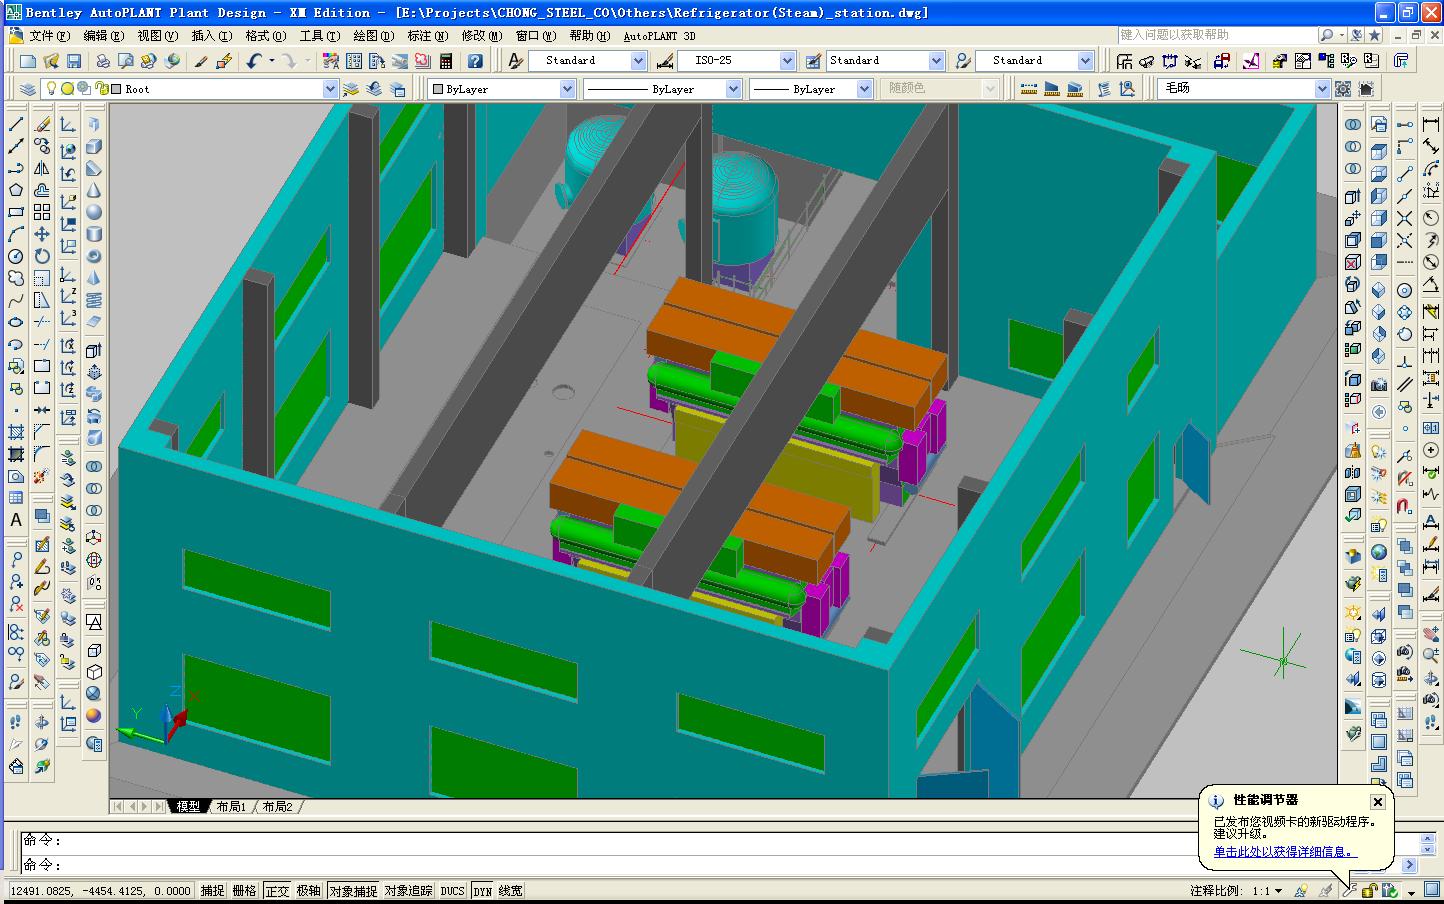Screen dimensions: 1444x904
Task: Open the 插入(I) Insert menu
Action: (x=211, y=36)
